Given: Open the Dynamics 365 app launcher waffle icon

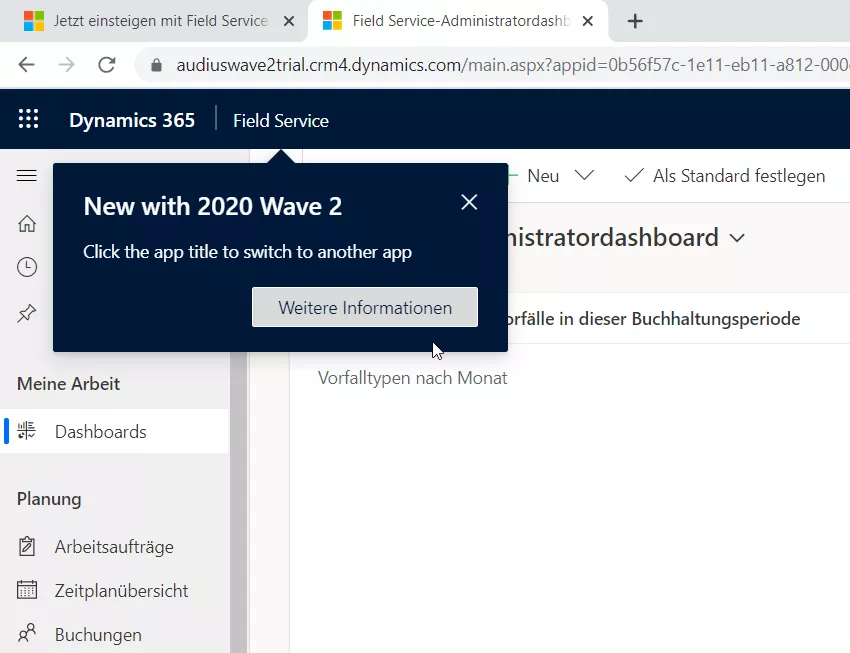Looking at the screenshot, I should point(29,120).
